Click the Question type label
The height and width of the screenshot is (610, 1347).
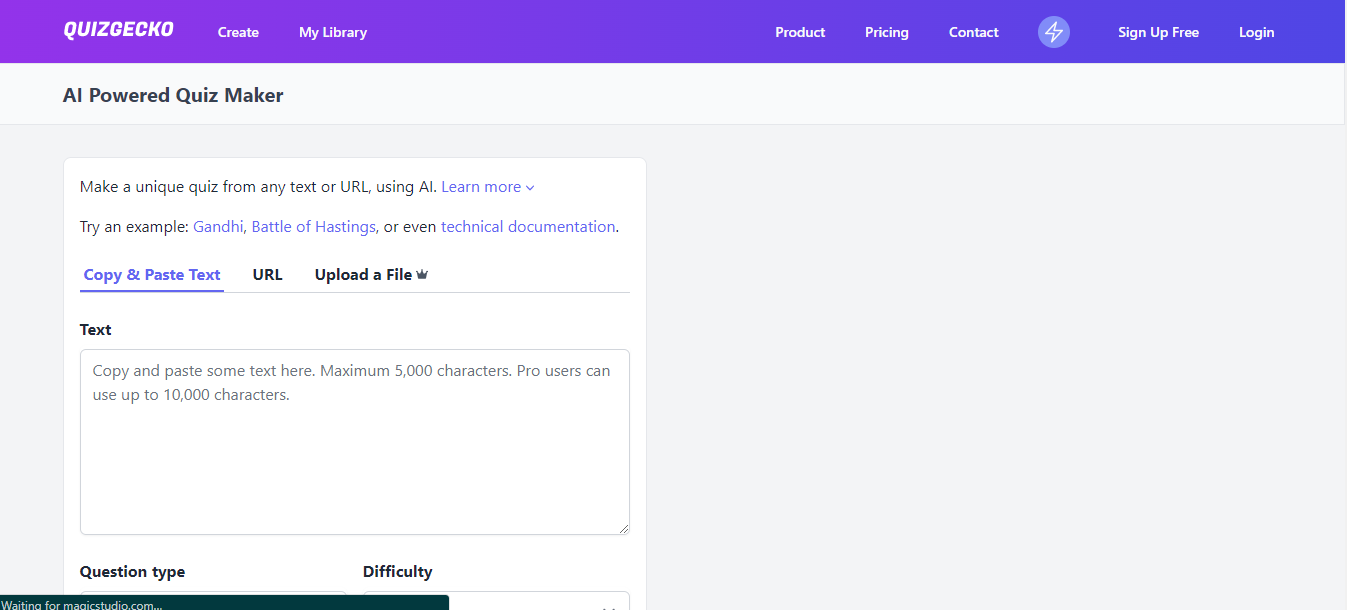(x=132, y=572)
